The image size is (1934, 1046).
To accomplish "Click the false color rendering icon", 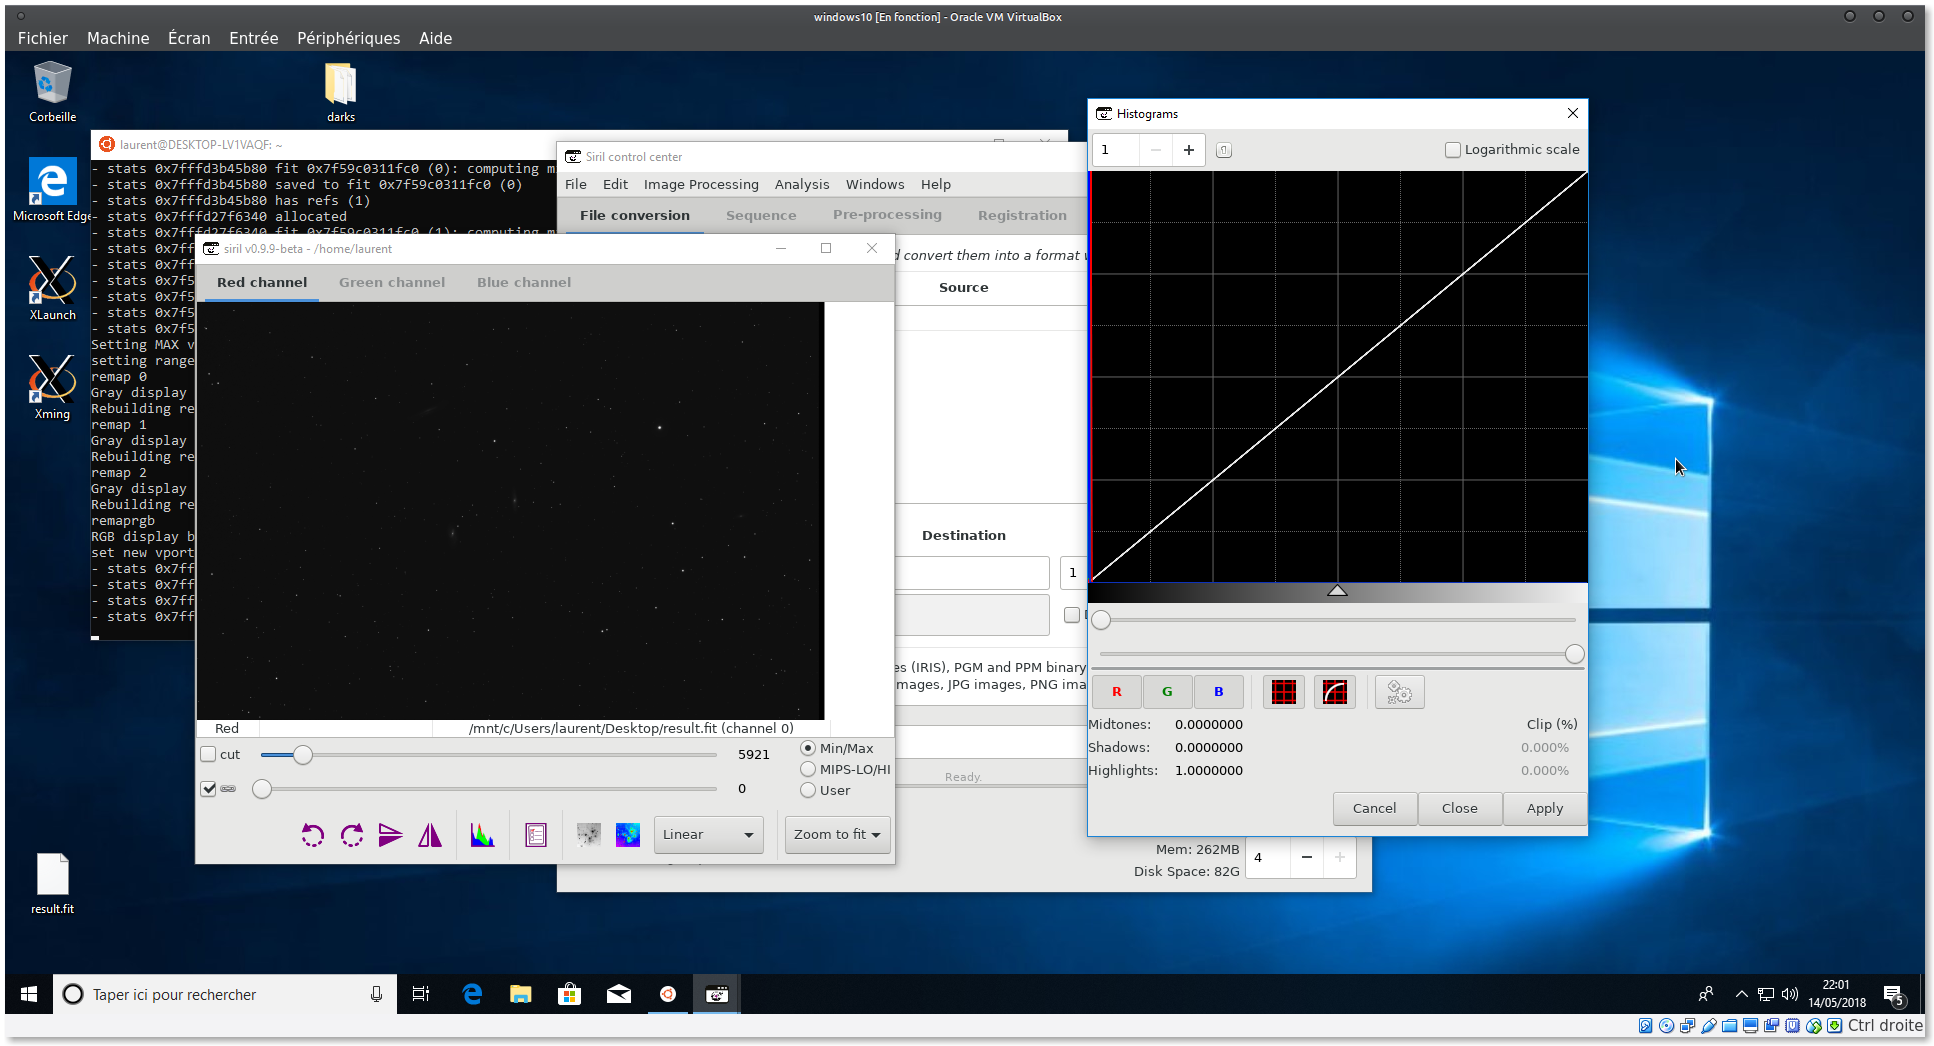I will (628, 835).
